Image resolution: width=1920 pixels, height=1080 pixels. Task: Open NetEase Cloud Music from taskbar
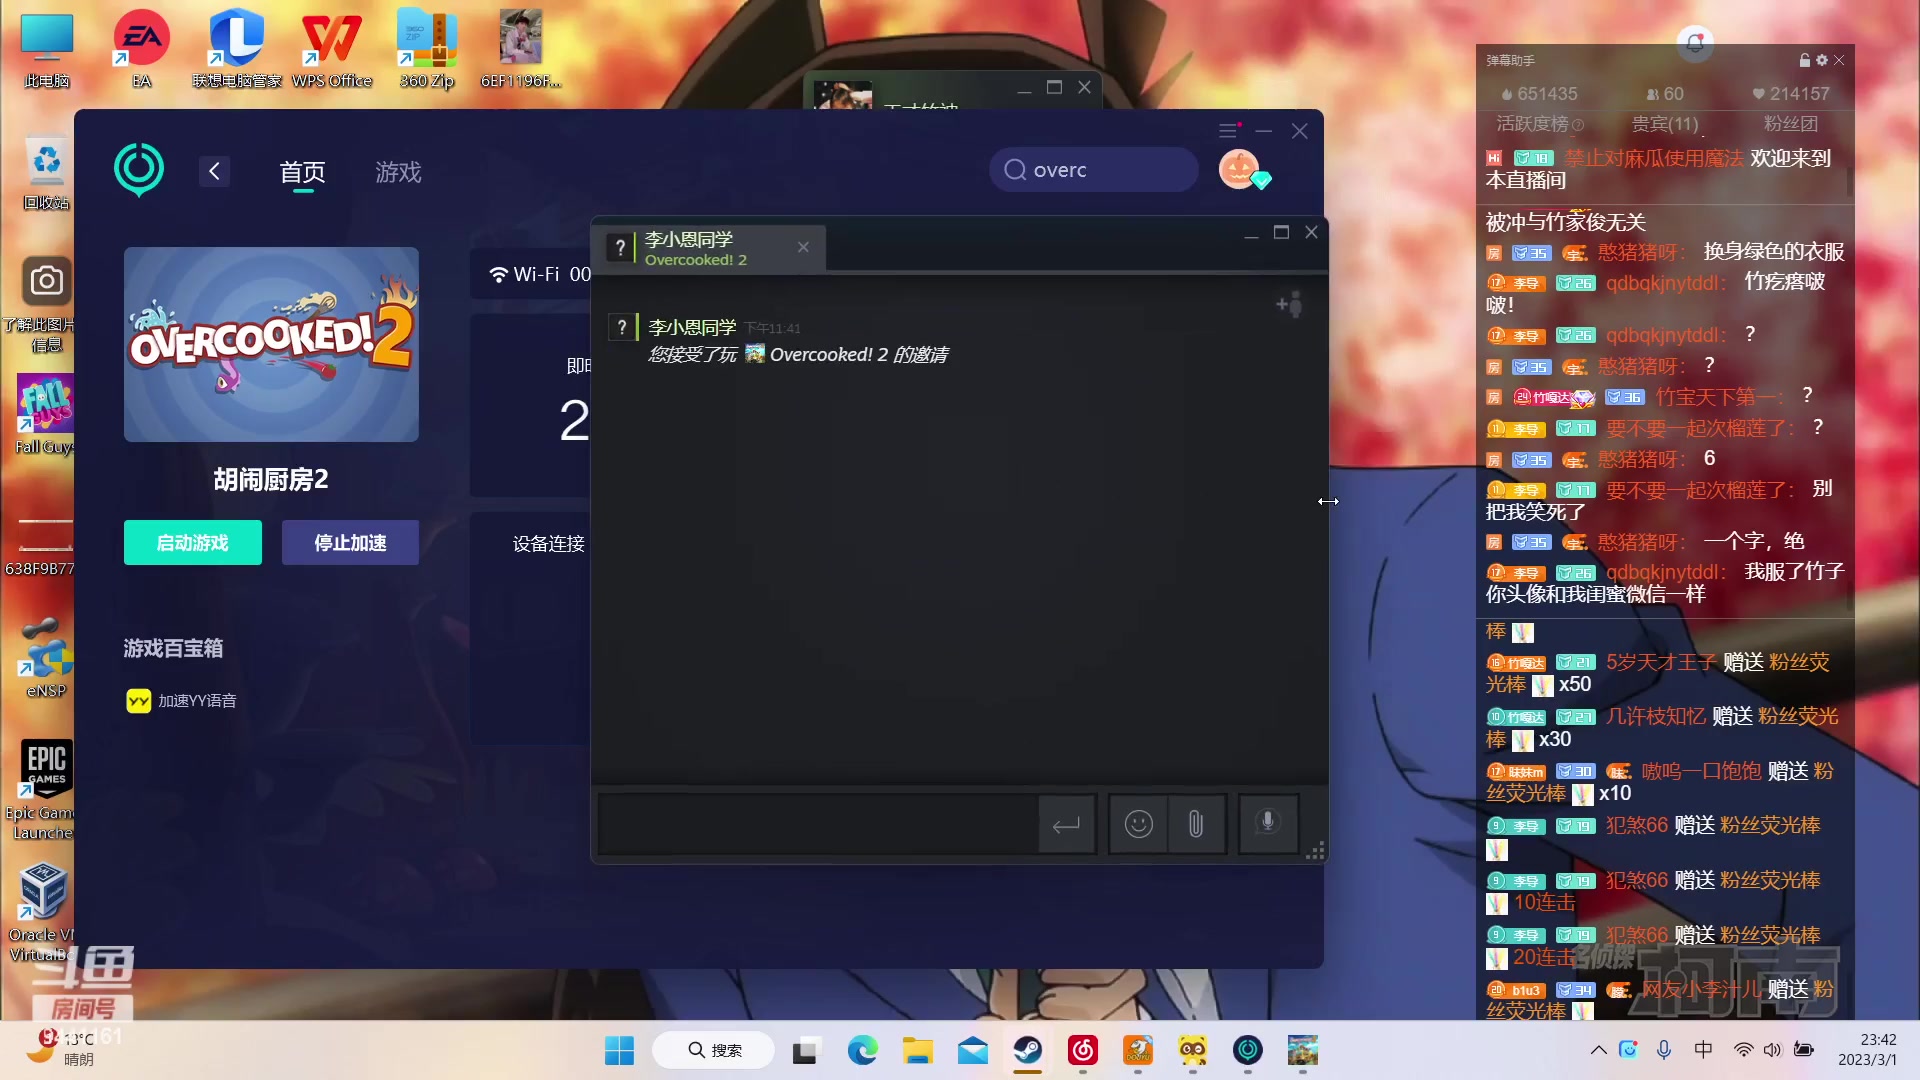tap(1083, 1050)
